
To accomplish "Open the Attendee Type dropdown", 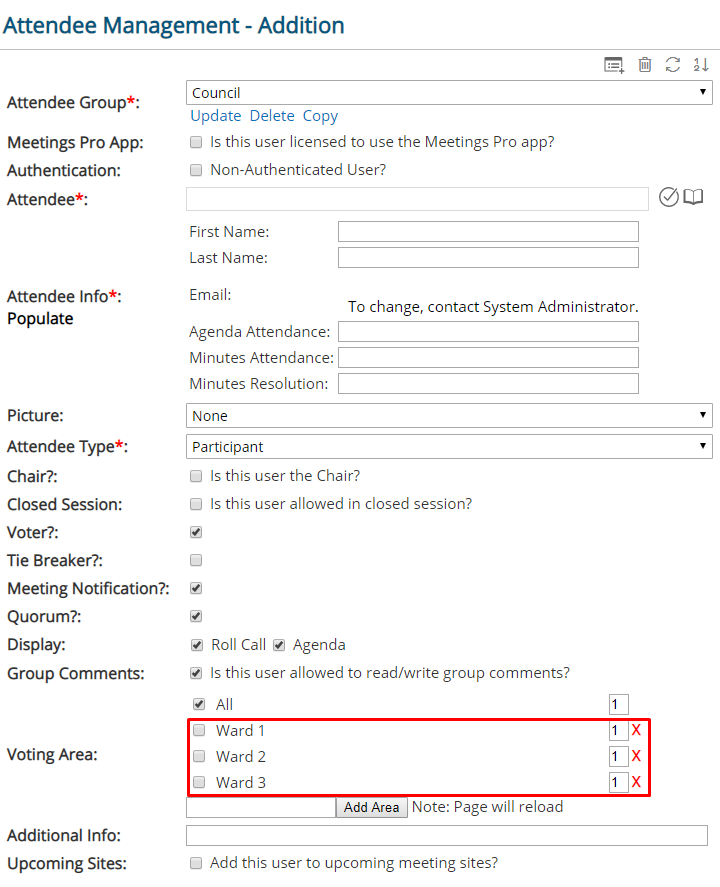I will pyautogui.click(x=449, y=447).
